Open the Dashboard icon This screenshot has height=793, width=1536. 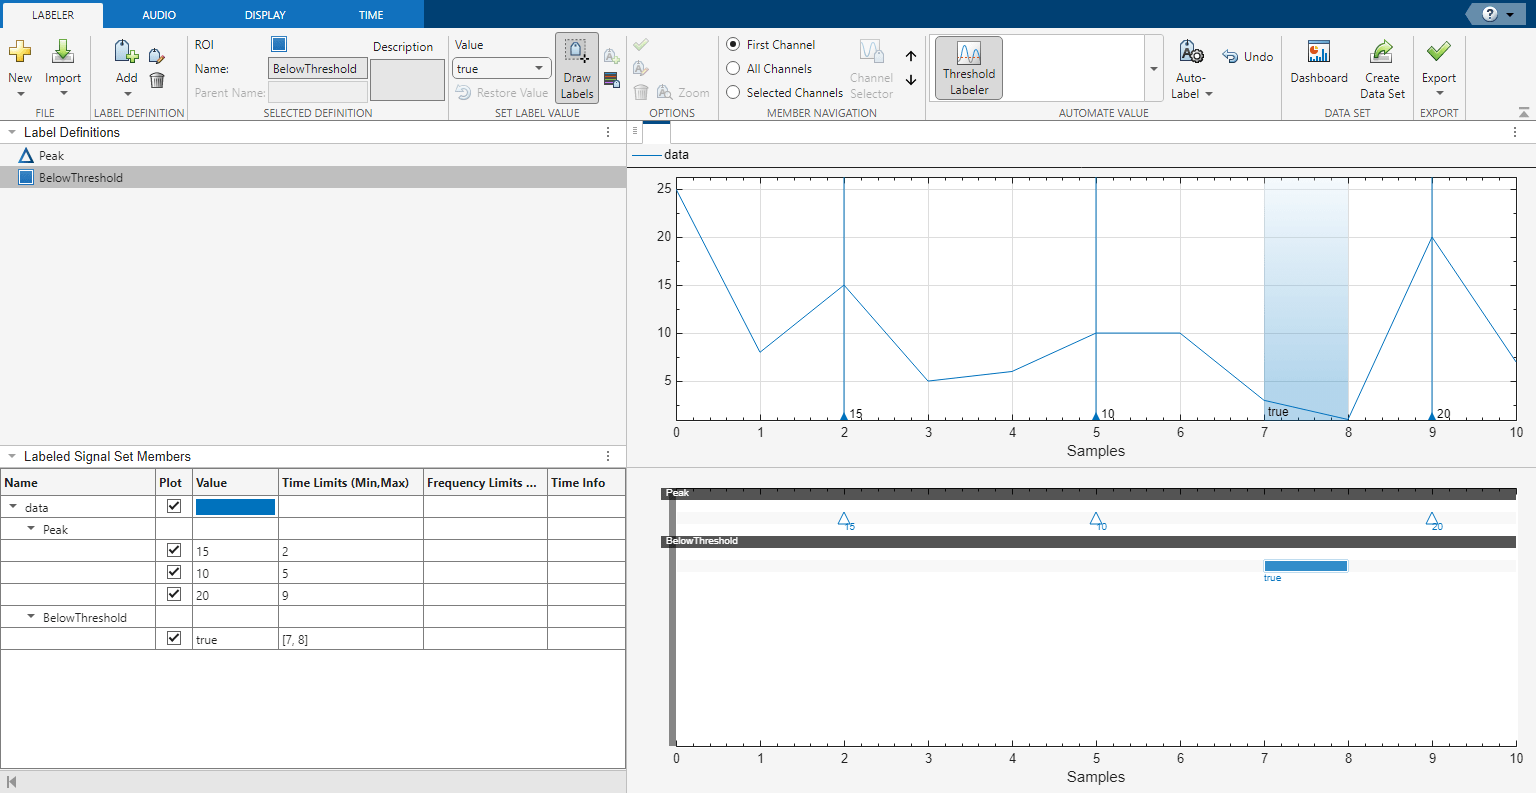(1319, 52)
